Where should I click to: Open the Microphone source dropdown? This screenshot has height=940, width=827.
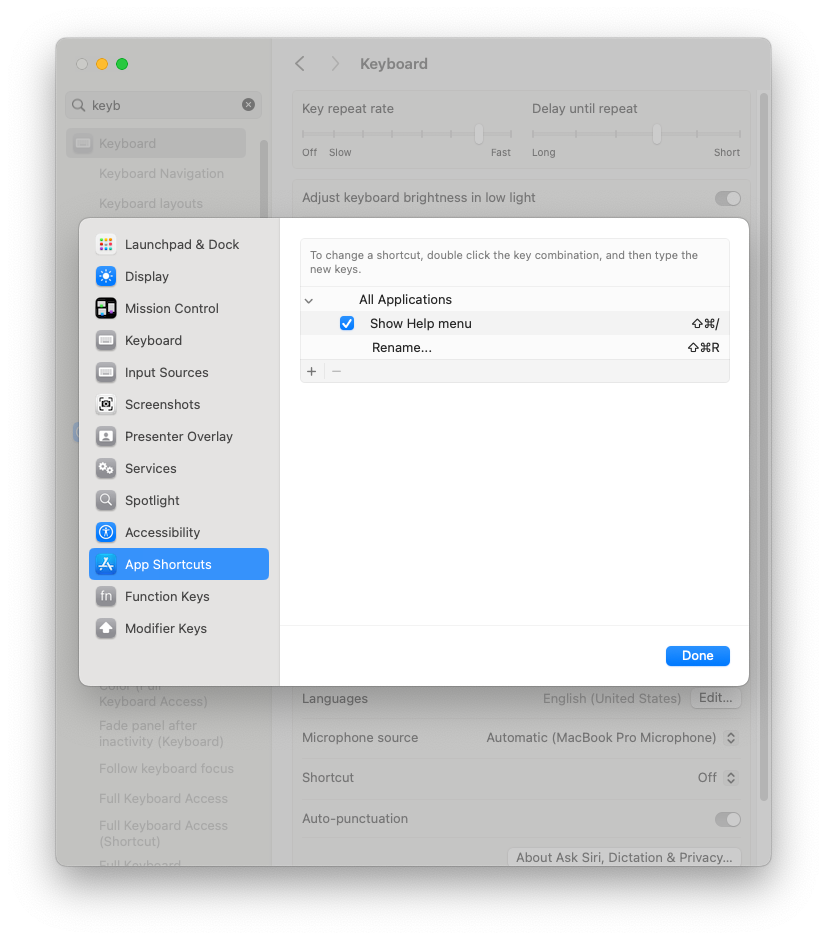pos(731,737)
